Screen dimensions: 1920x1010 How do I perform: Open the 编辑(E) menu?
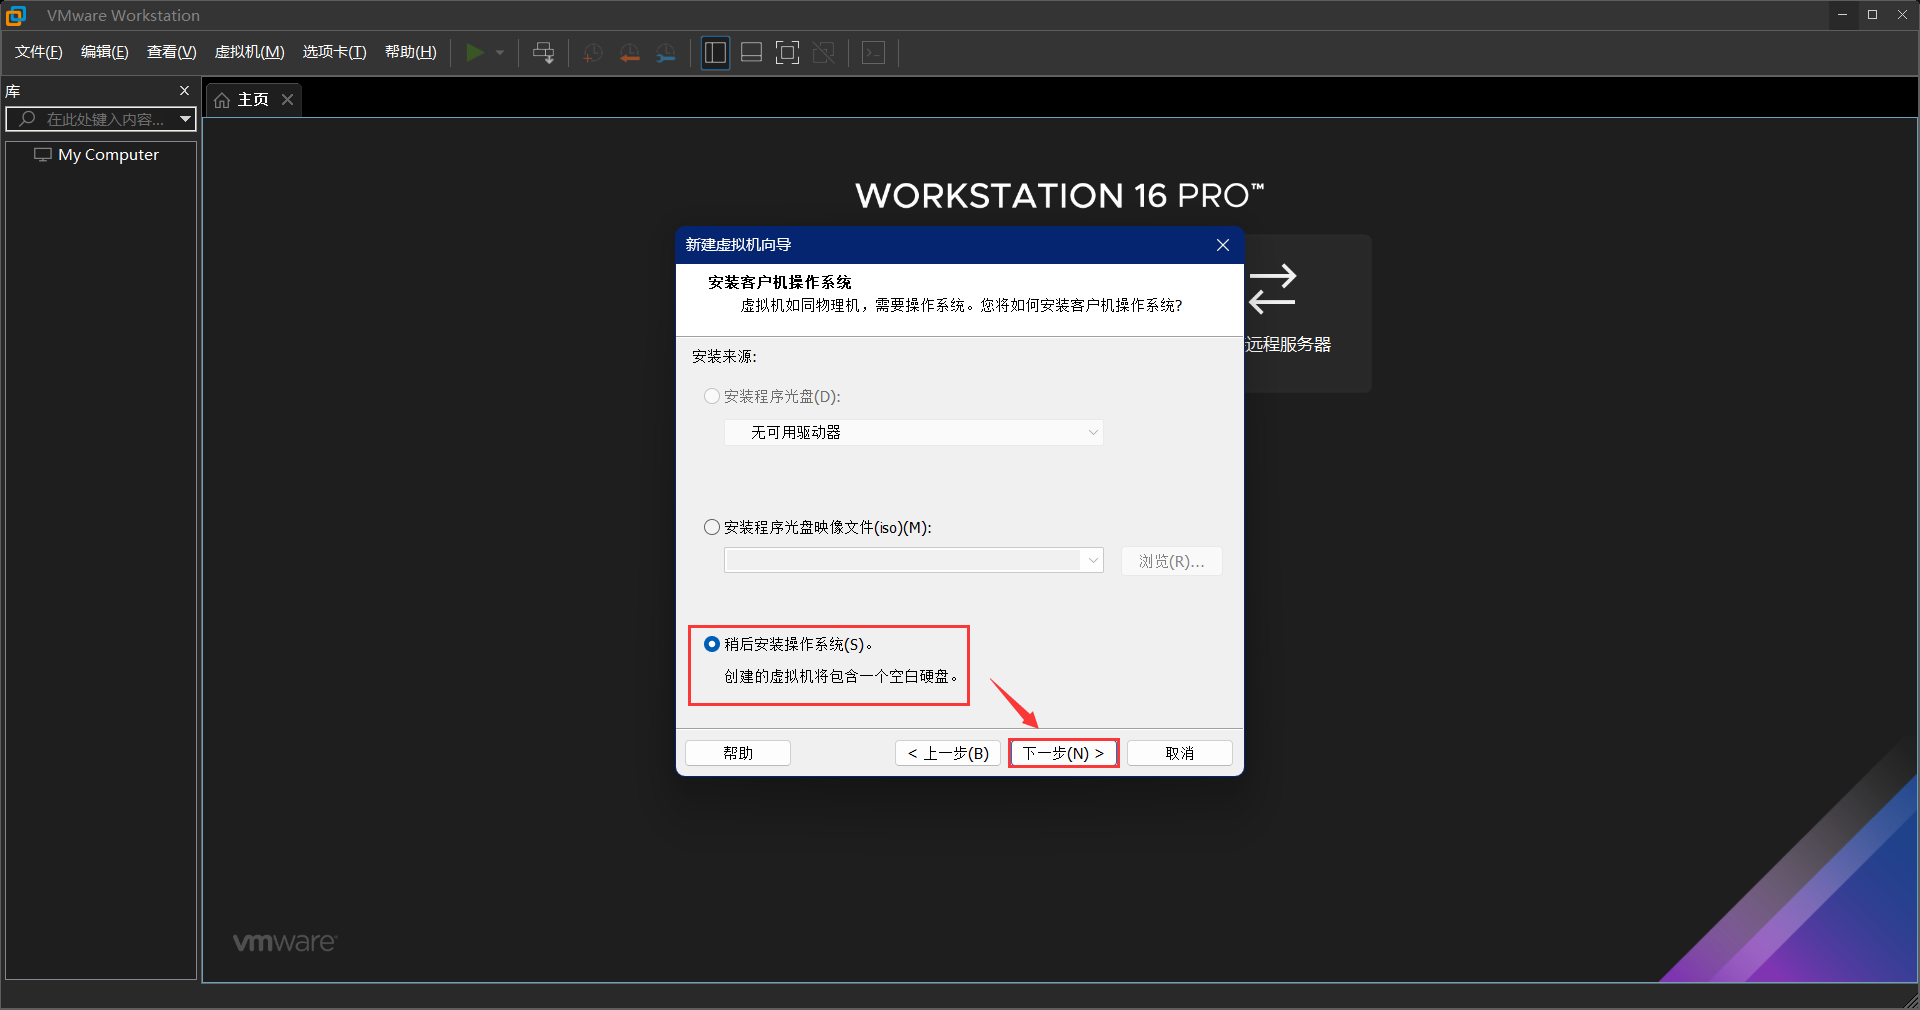coord(105,52)
